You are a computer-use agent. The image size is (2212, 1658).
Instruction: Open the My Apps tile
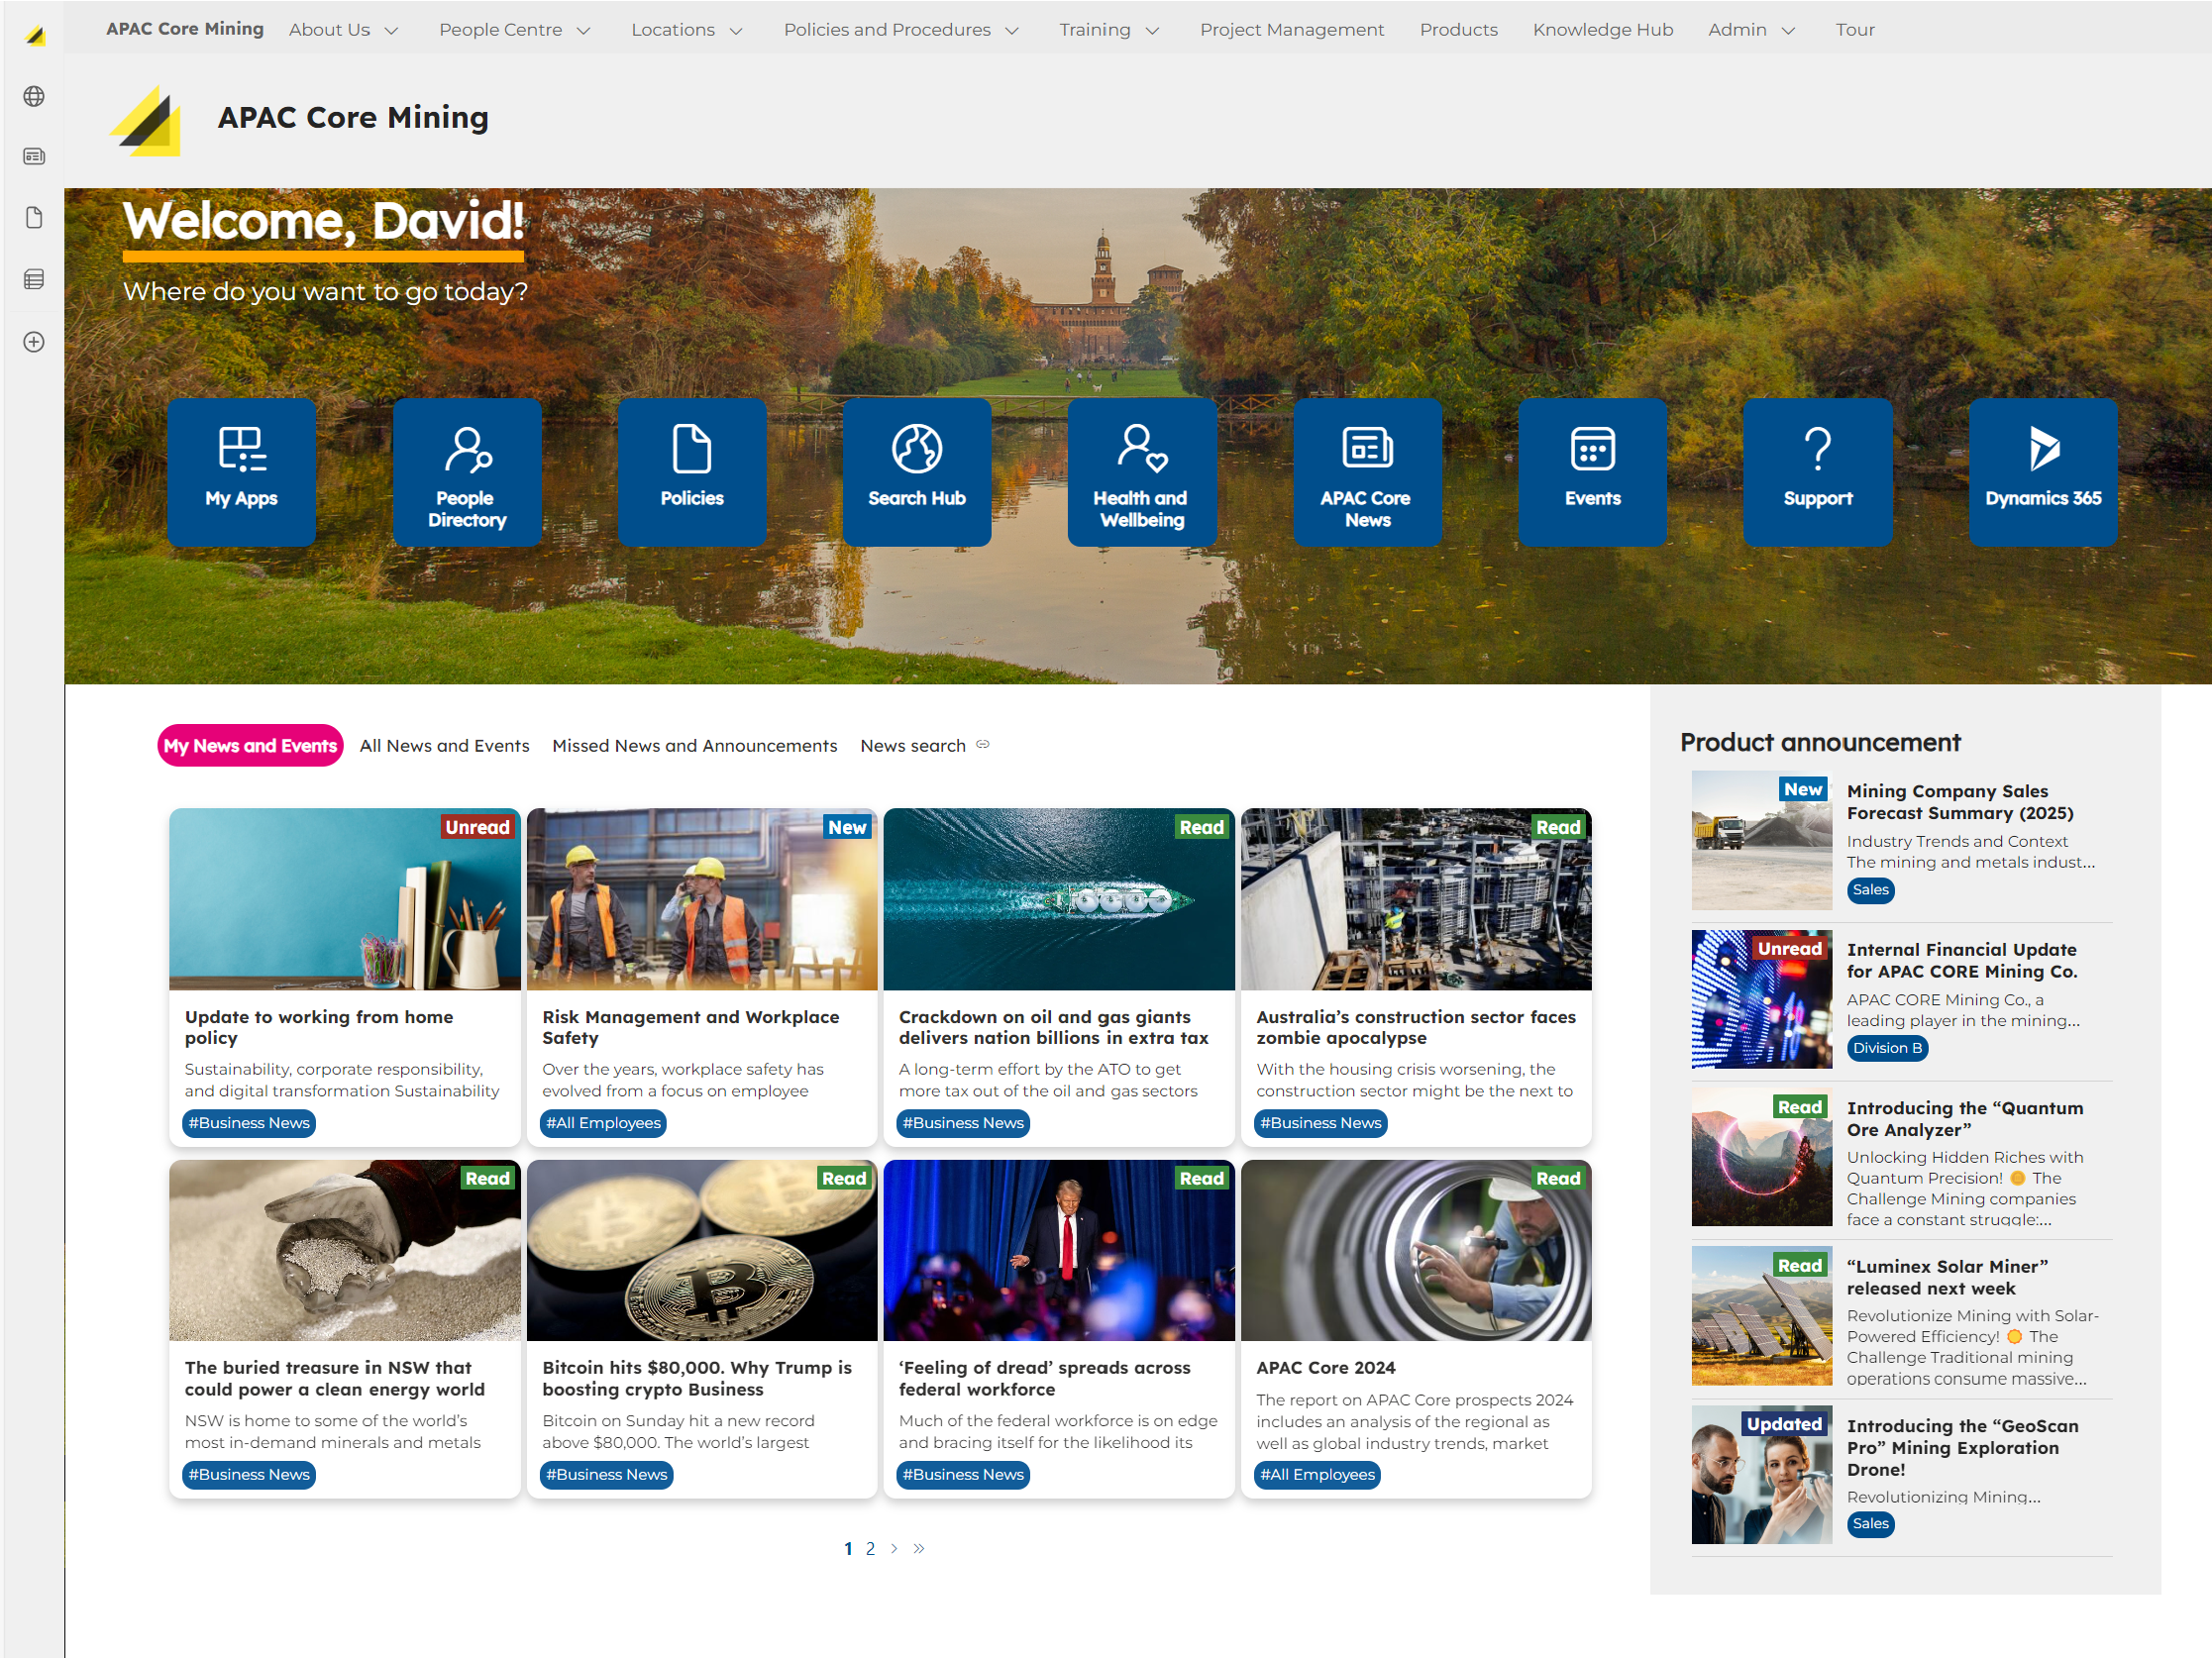pos(241,471)
